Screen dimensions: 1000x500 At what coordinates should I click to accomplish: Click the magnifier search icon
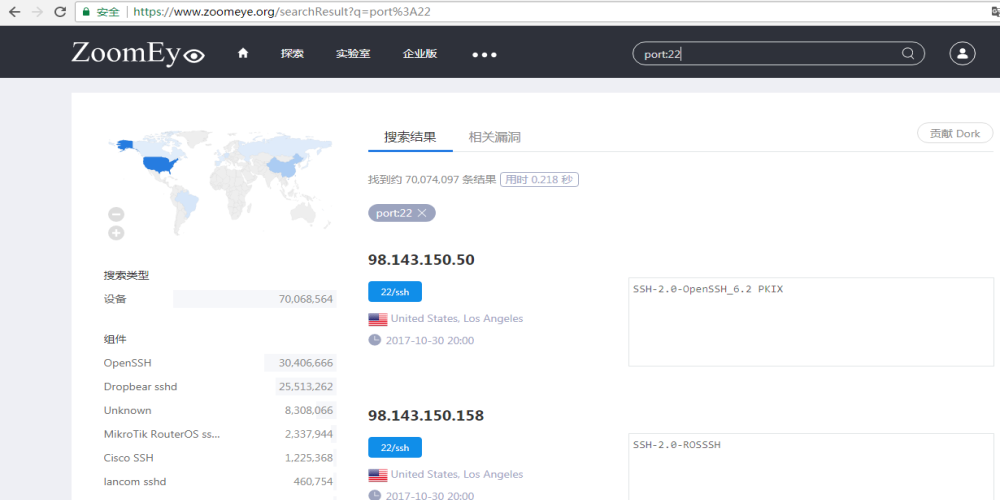coord(908,54)
